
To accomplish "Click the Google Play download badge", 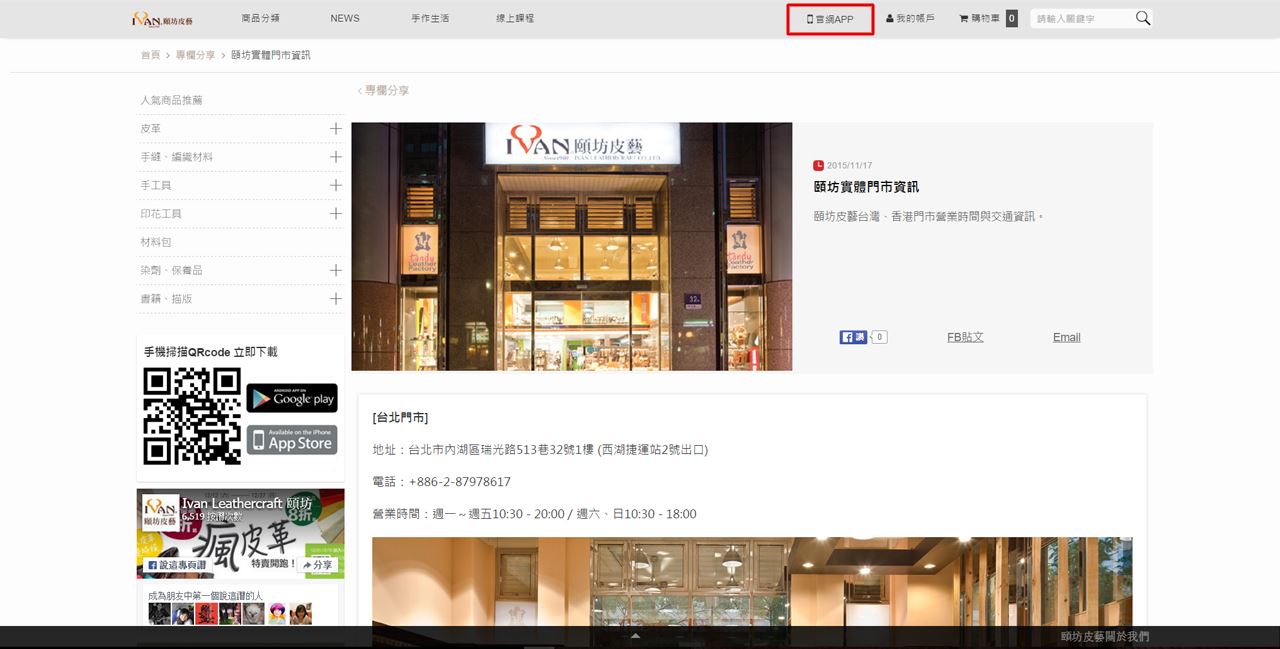I will coord(292,398).
